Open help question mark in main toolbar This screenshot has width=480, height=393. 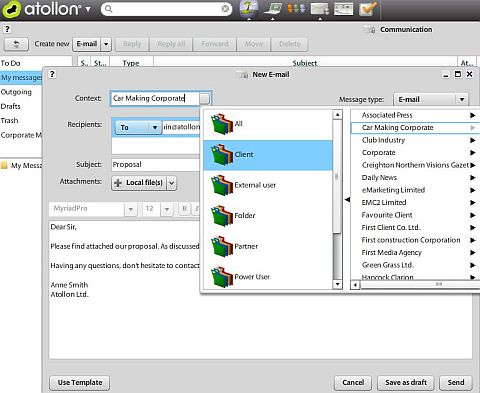point(7,29)
